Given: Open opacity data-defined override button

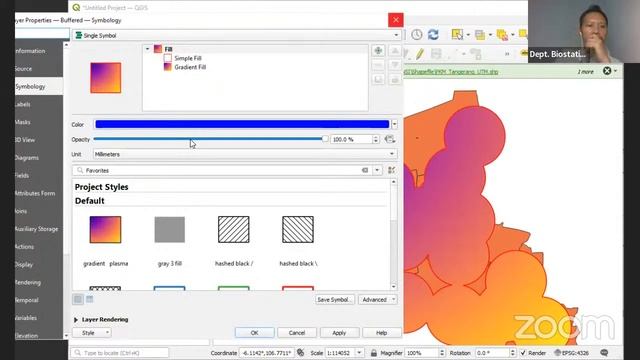Looking at the screenshot, I should coord(390,139).
